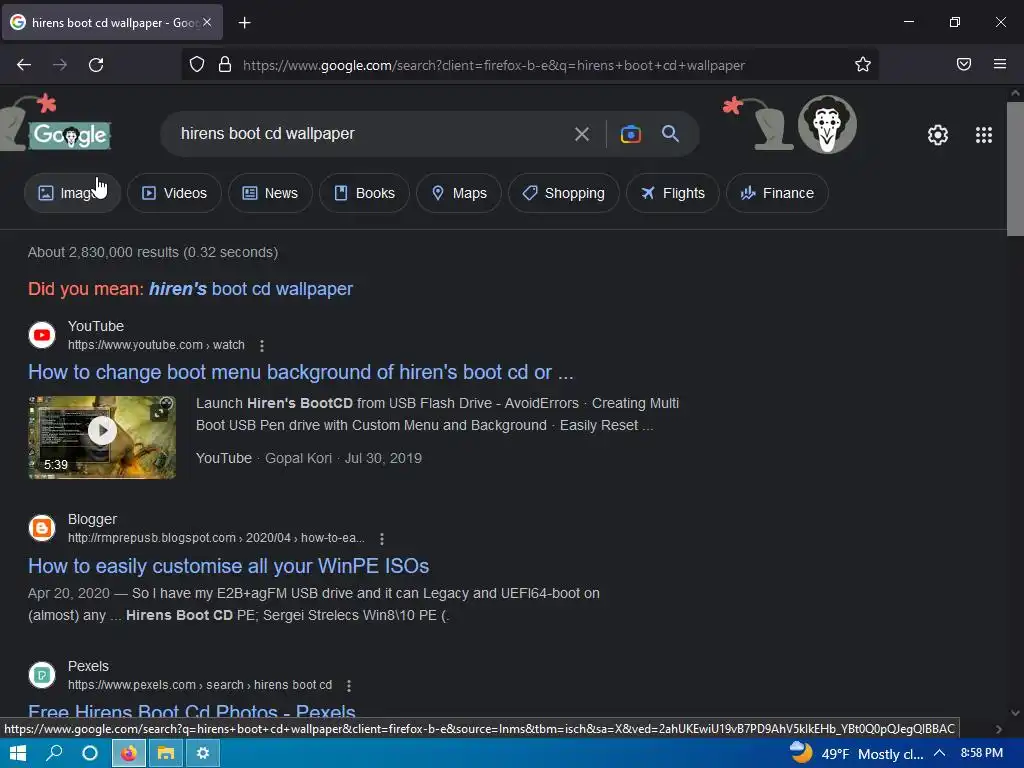1024x768 pixels.
Task: Clear the search query text
Action: click(581, 135)
